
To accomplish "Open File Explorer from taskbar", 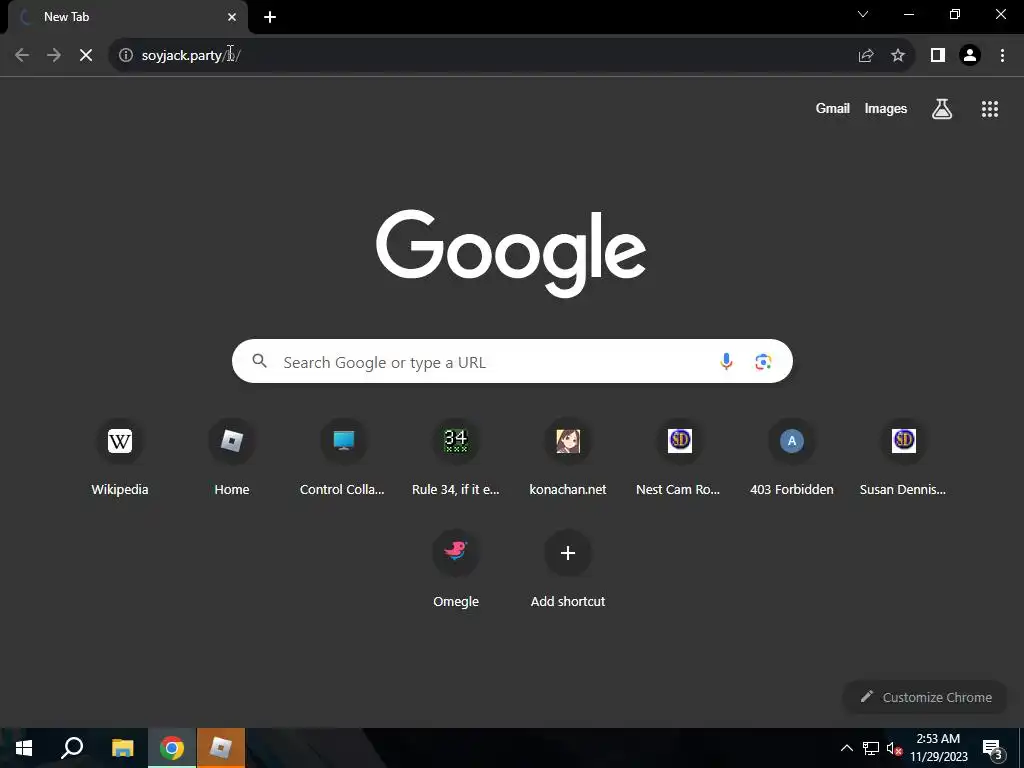I will point(122,748).
